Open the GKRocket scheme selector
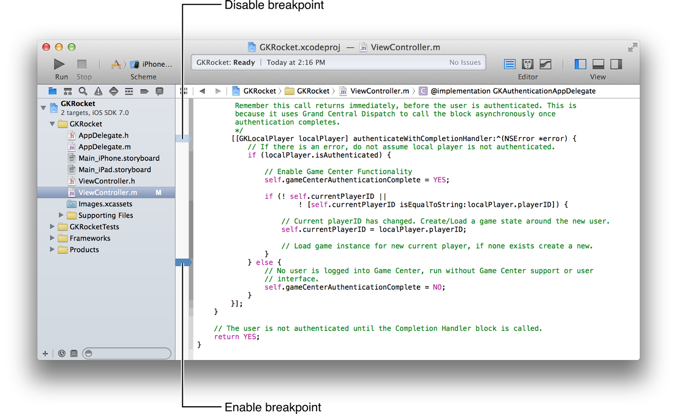Screen dimensions: 677x414 click(116, 64)
